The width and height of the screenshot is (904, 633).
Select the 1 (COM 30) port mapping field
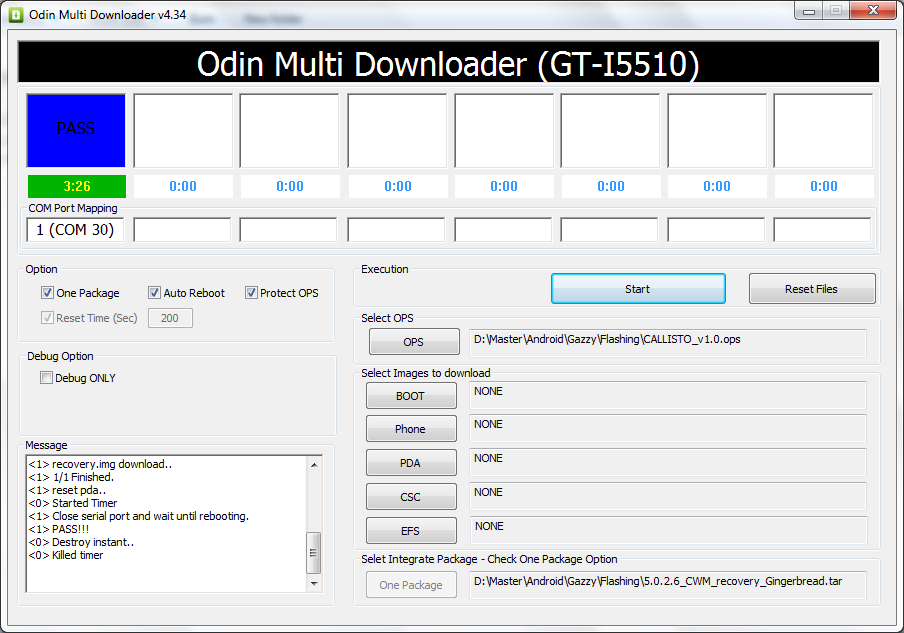click(x=74, y=229)
